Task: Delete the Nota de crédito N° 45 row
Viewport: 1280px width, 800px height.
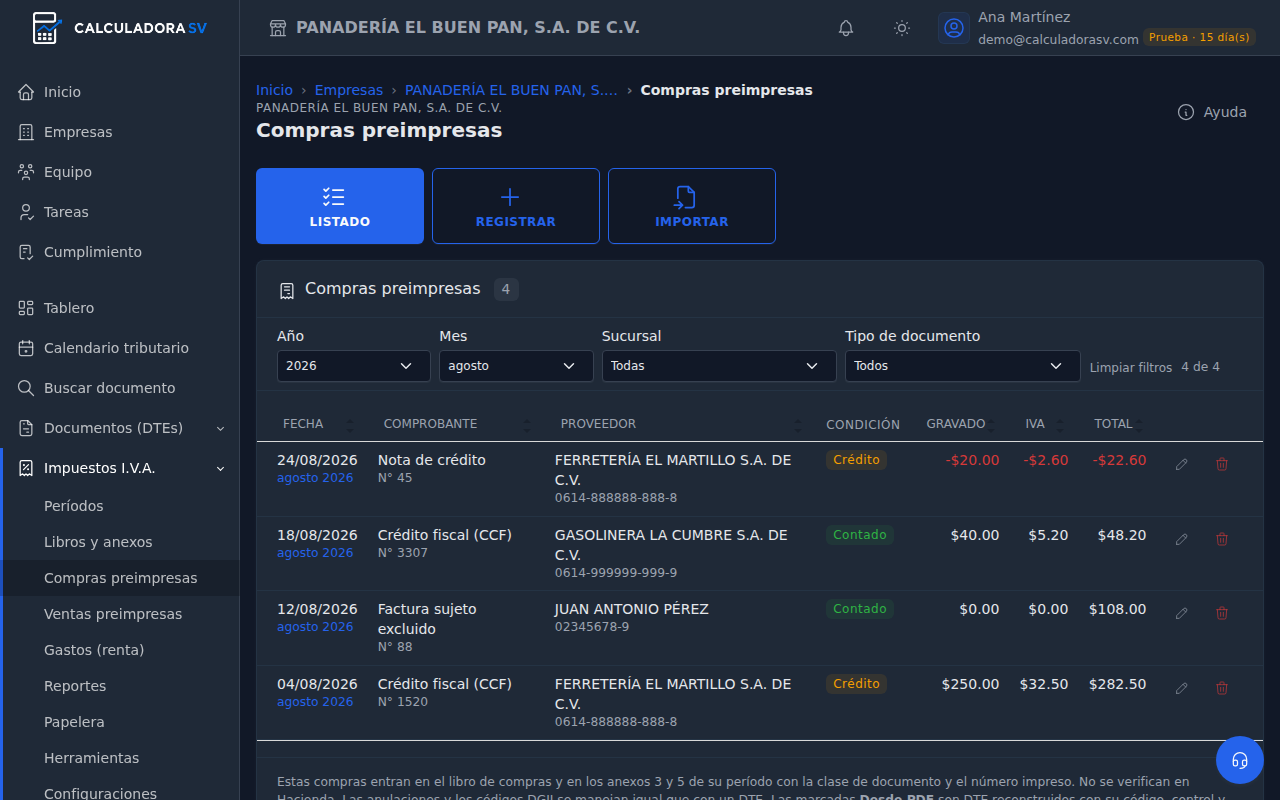Action: 1222,464
